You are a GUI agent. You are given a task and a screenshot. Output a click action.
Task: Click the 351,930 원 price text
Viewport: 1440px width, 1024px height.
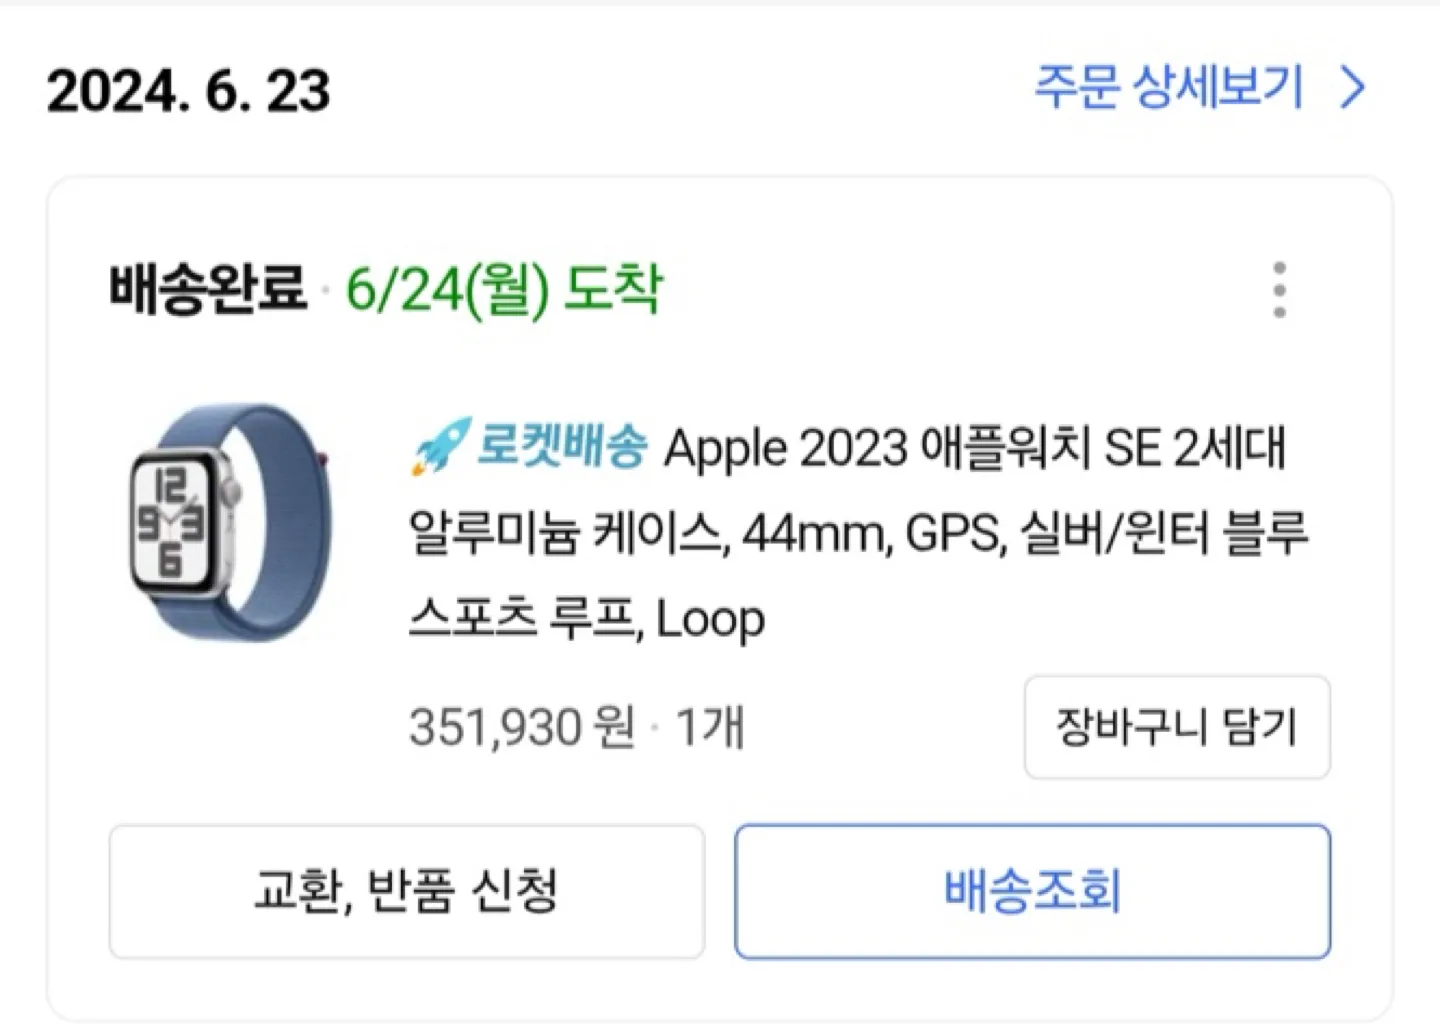coord(522,727)
